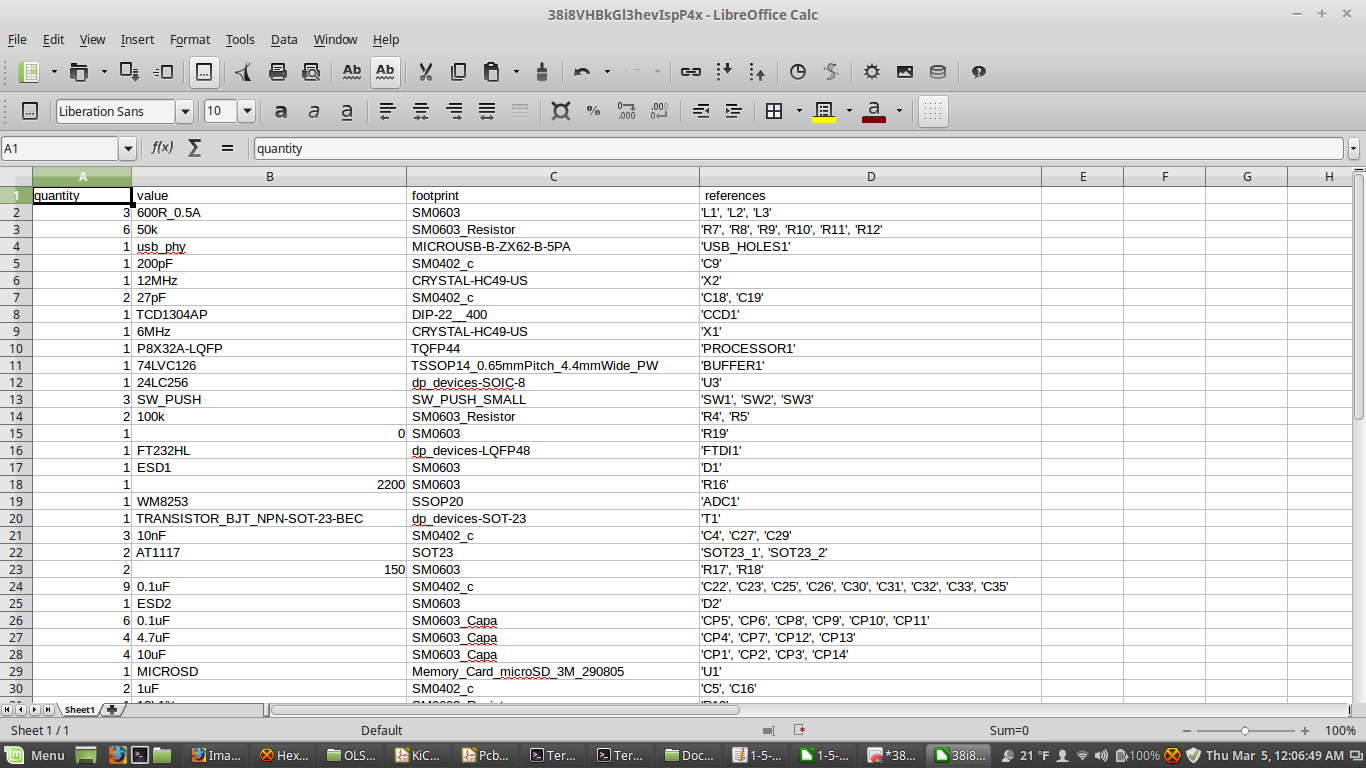This screenshot has height=768, width=1366.
Task: Expand the formula bar arrow
Action: [1354, 148]
